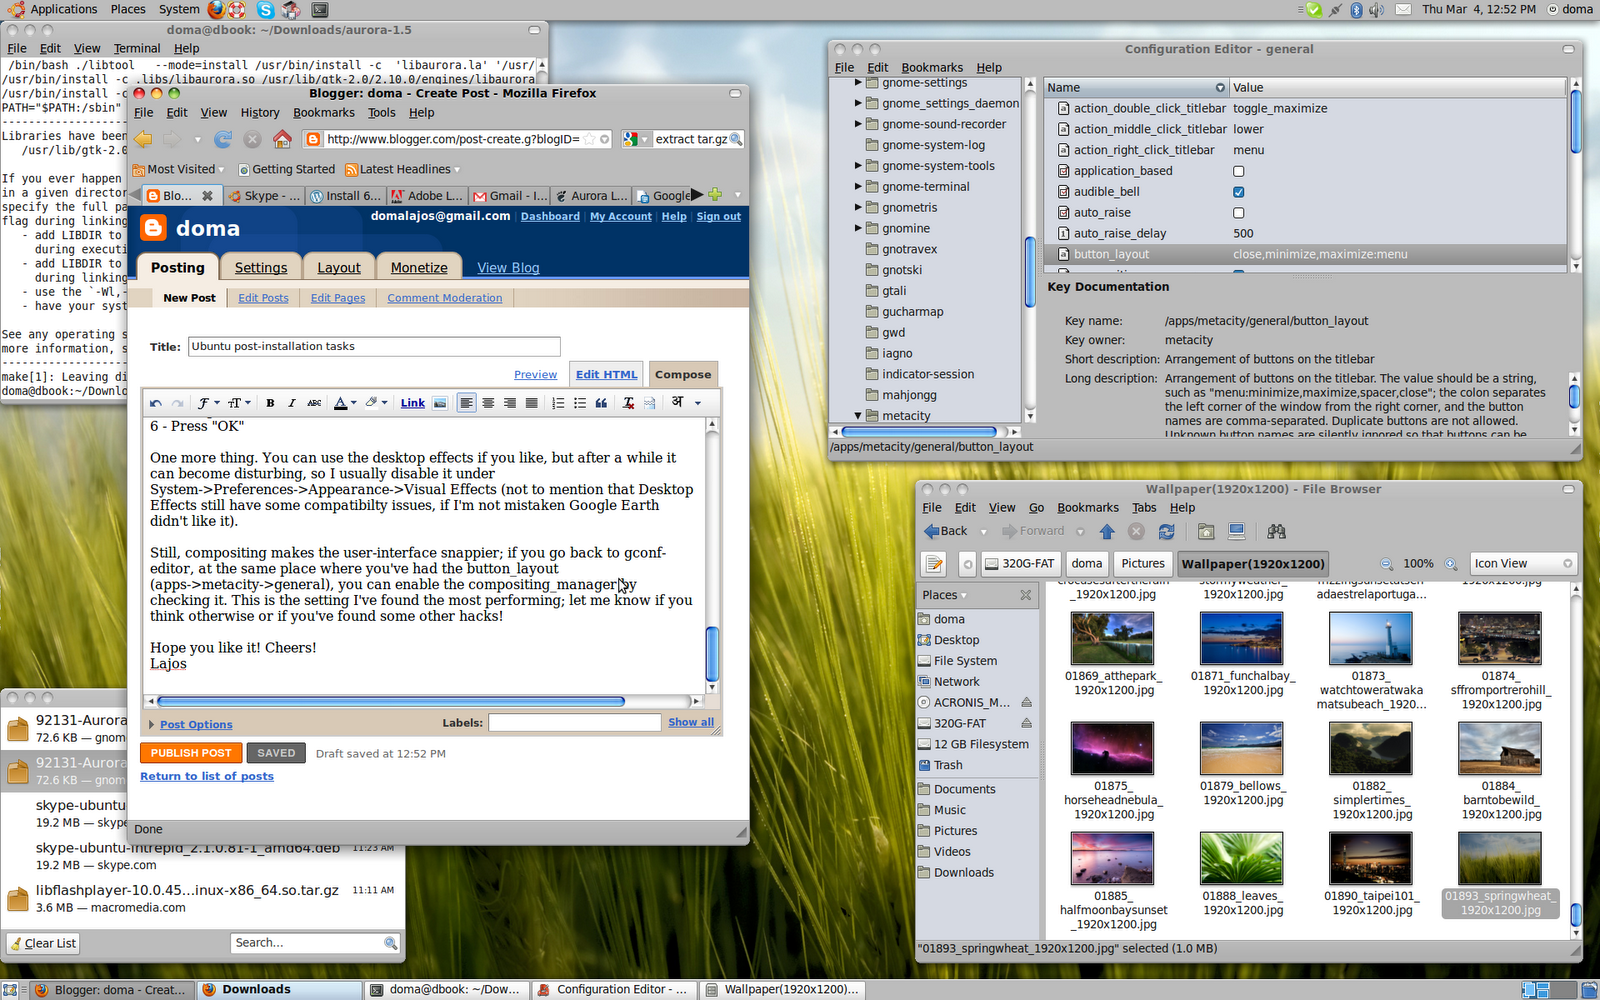Select the horsehead nebula wallpaper thumbnail
The width and height of the screenshot is (1600, 1000).
(x=1112, y=749)
